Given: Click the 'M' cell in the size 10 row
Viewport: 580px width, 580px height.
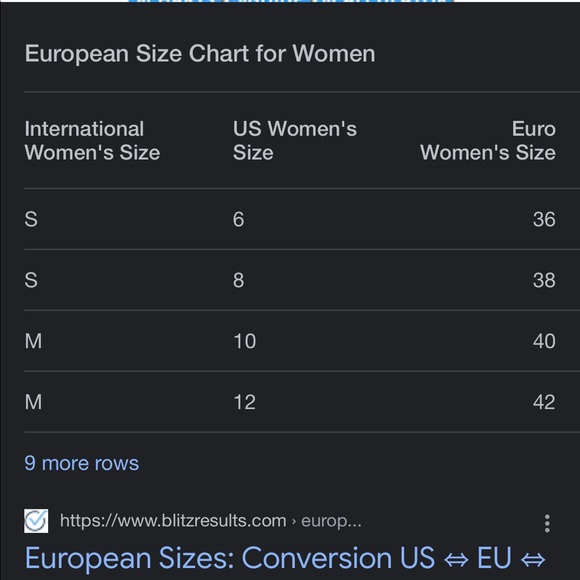Looking at the screenshot, I should 33,341.
